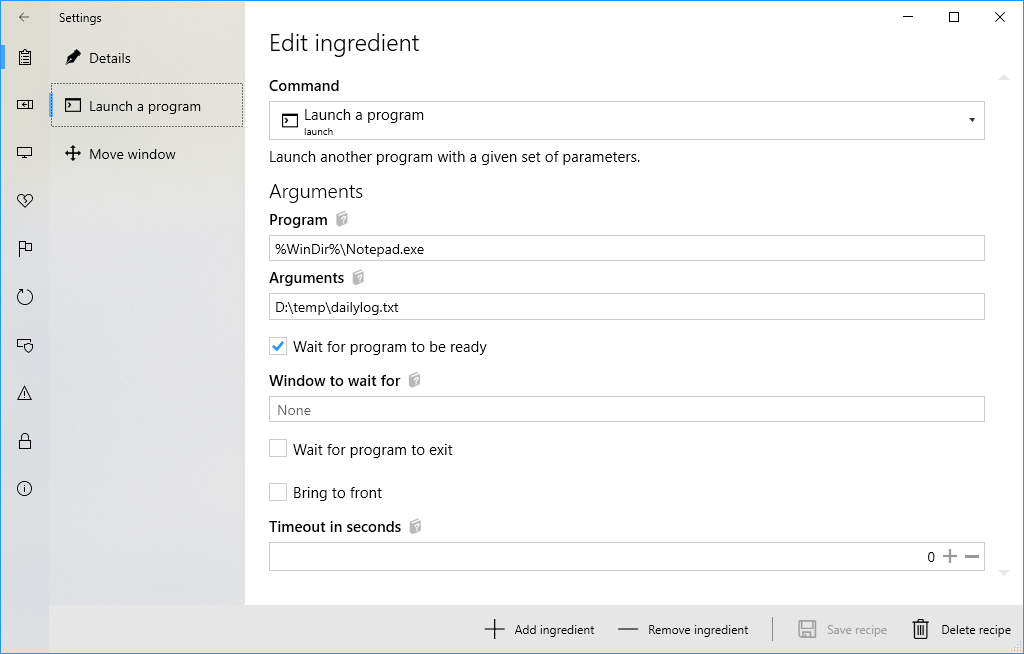
Task: Go back with the arrow beside Settings
Action: tap(24, 18)
